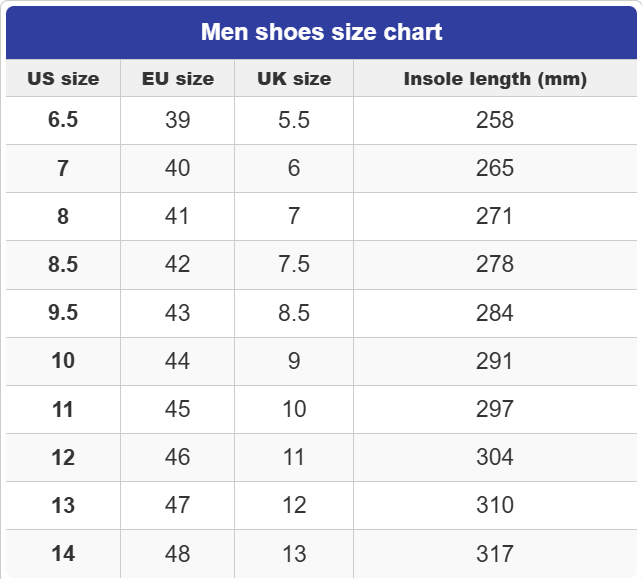This screenshot has width=642, height=579.
Task: Select US size 12 cell
Action: pyautogui.click(x=63, y=457)
